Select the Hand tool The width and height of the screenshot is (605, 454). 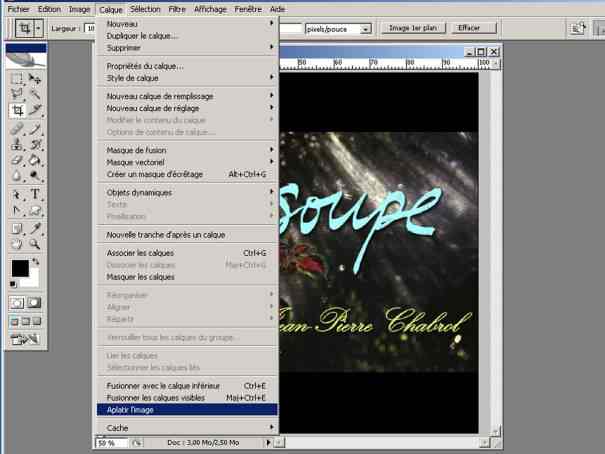tap(17, 243)
